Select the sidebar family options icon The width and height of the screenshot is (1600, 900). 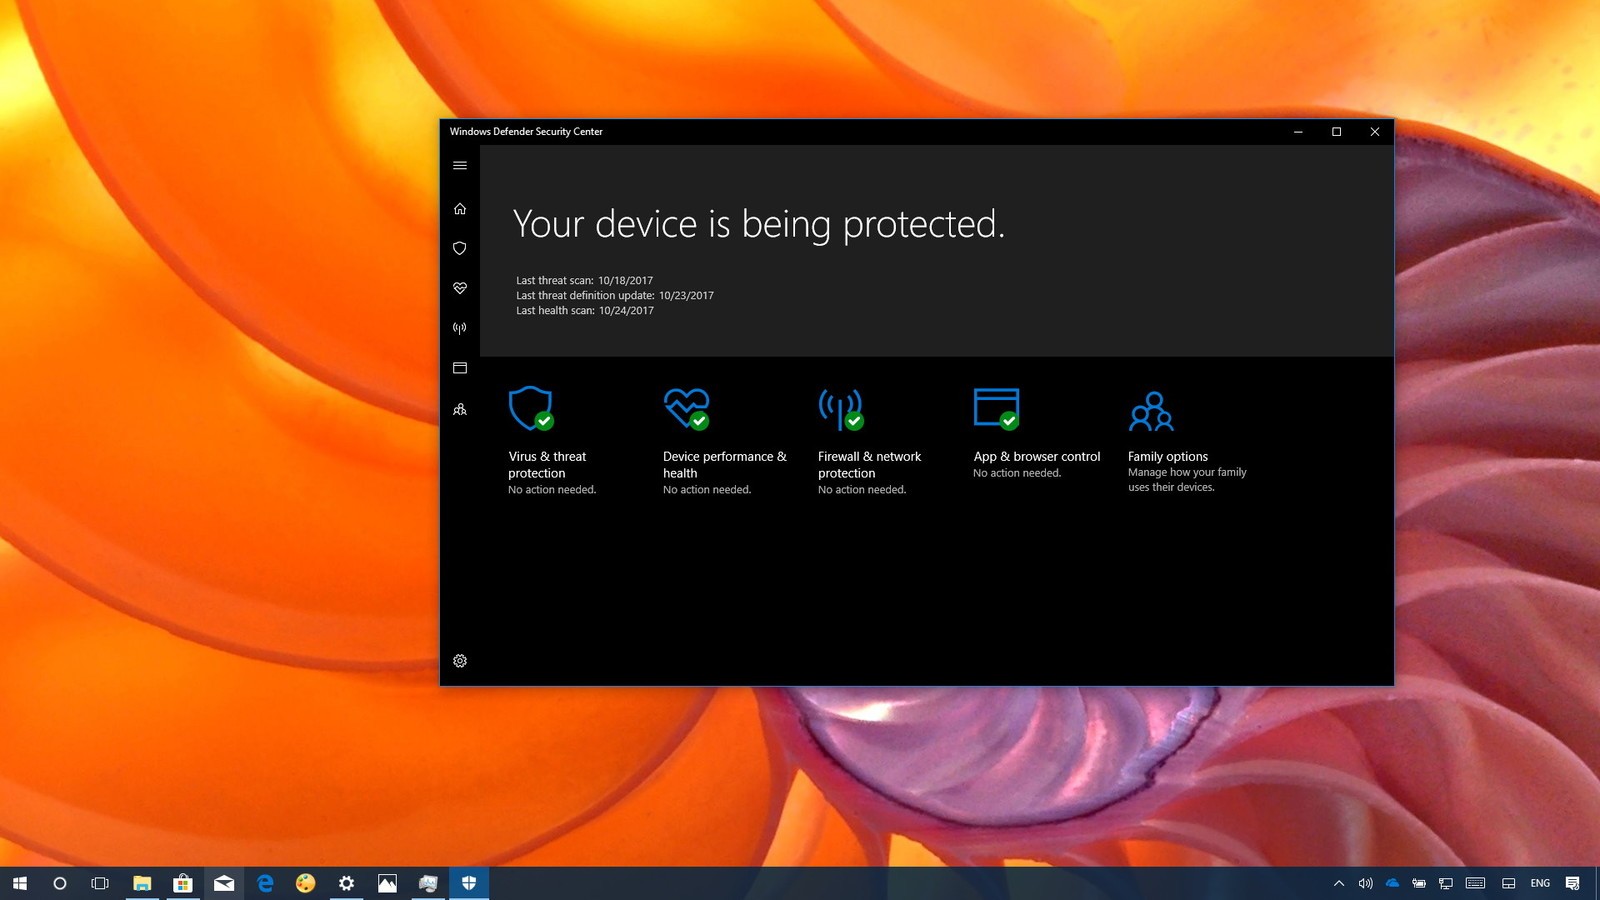(460, 409)
